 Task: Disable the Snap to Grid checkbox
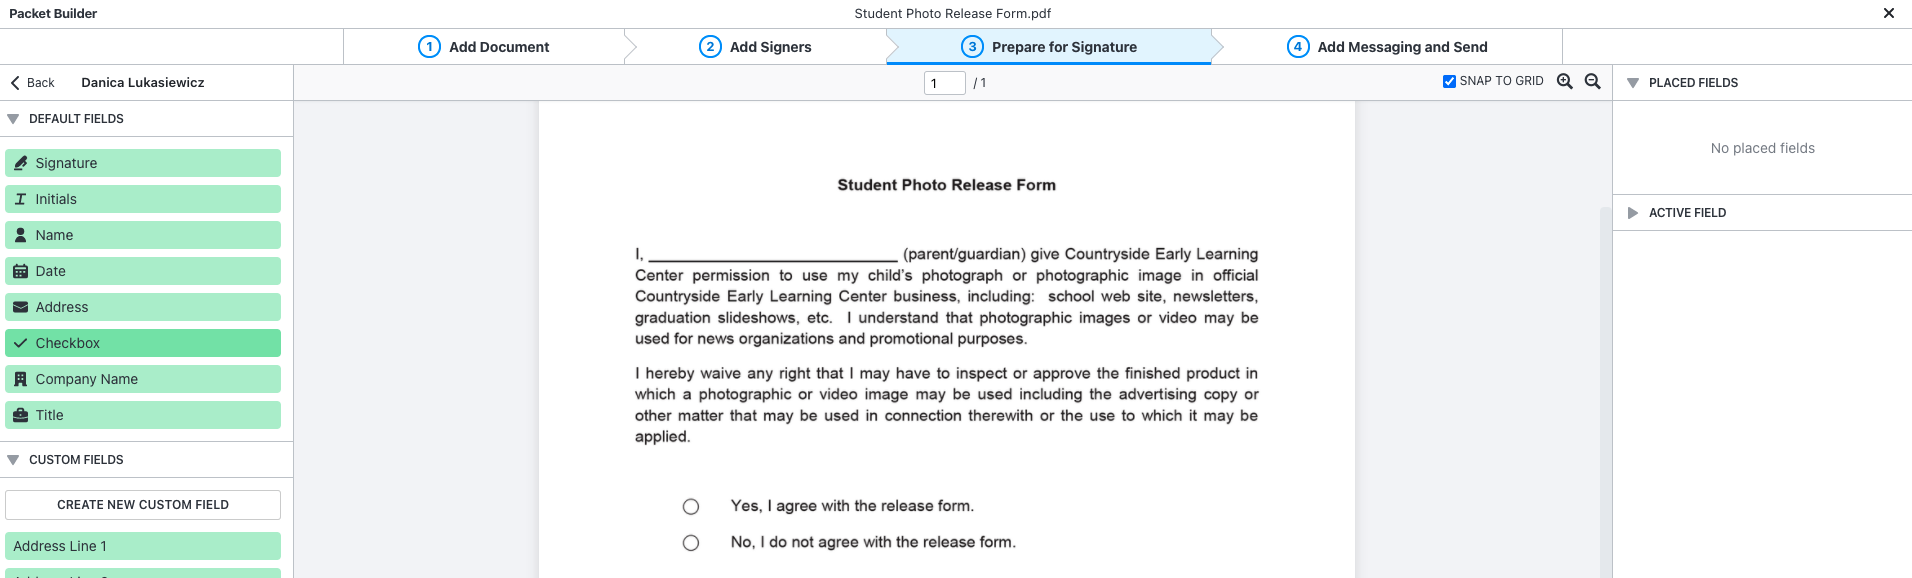pos(1449,81)
